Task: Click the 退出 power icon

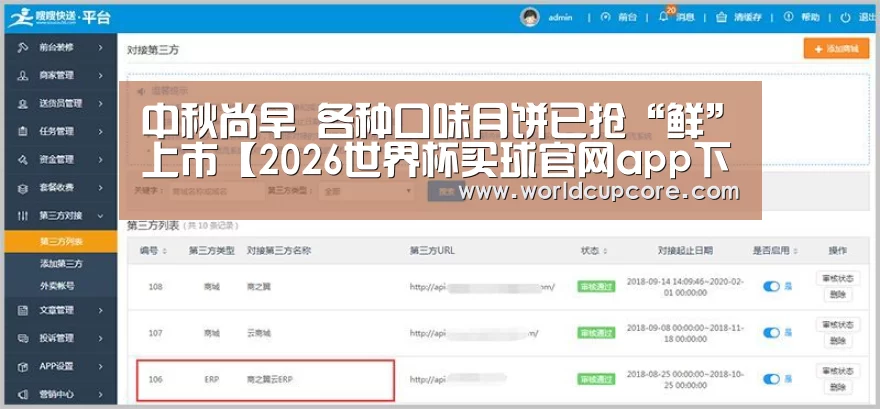Action: 845,17
